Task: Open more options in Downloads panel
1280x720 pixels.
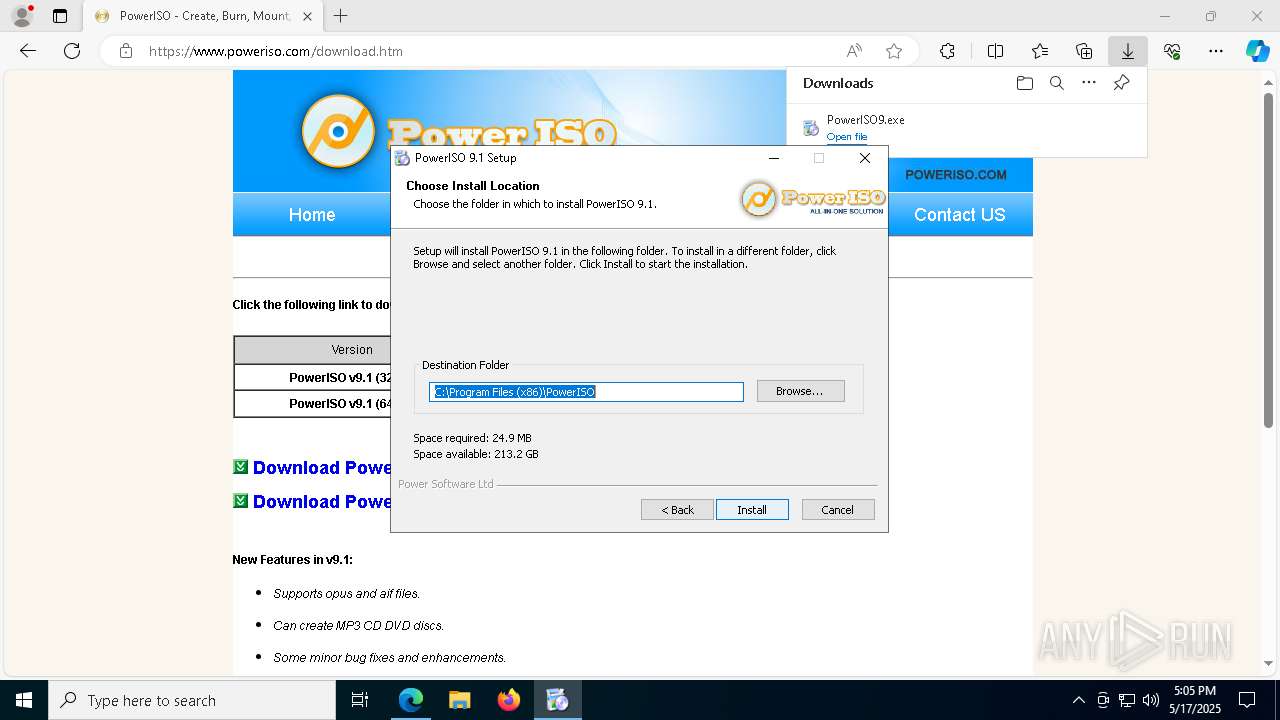Action: (1089, 83)
